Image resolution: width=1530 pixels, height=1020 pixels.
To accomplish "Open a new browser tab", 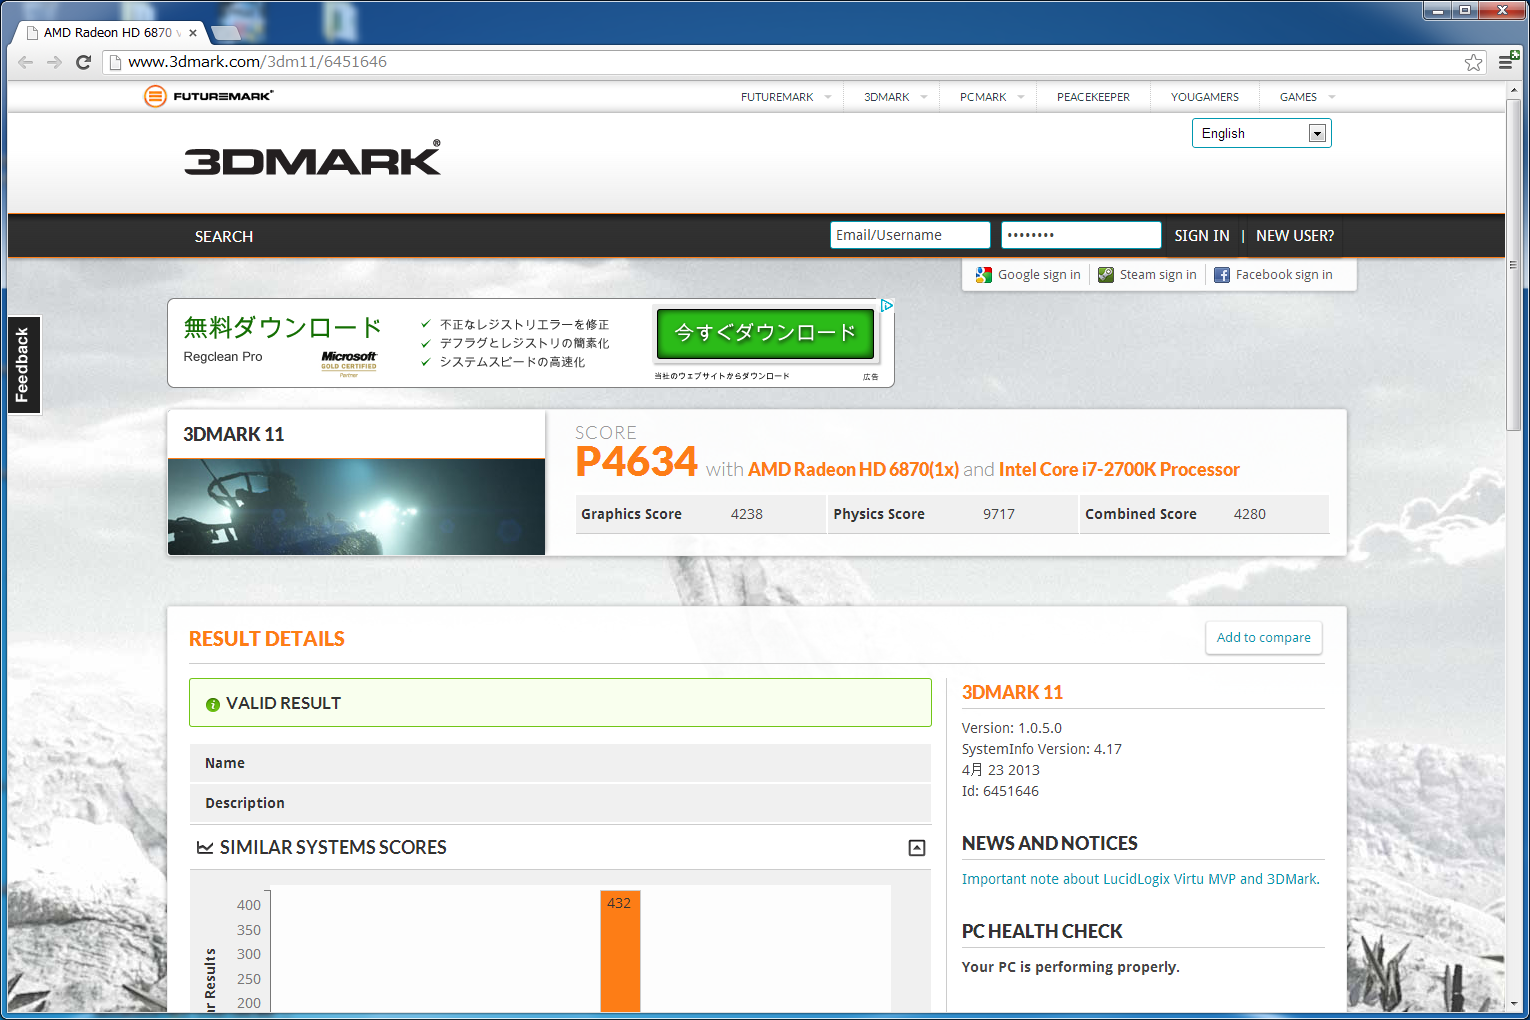I will (226, 33).
